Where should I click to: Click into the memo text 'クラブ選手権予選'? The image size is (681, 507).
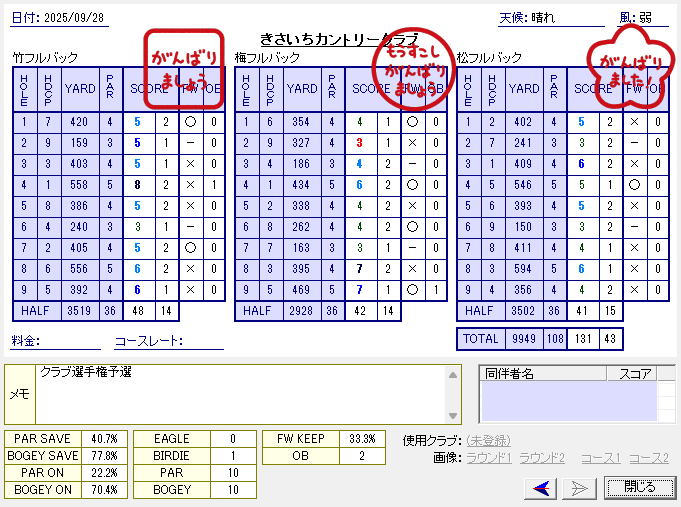(x=86, y=373)
